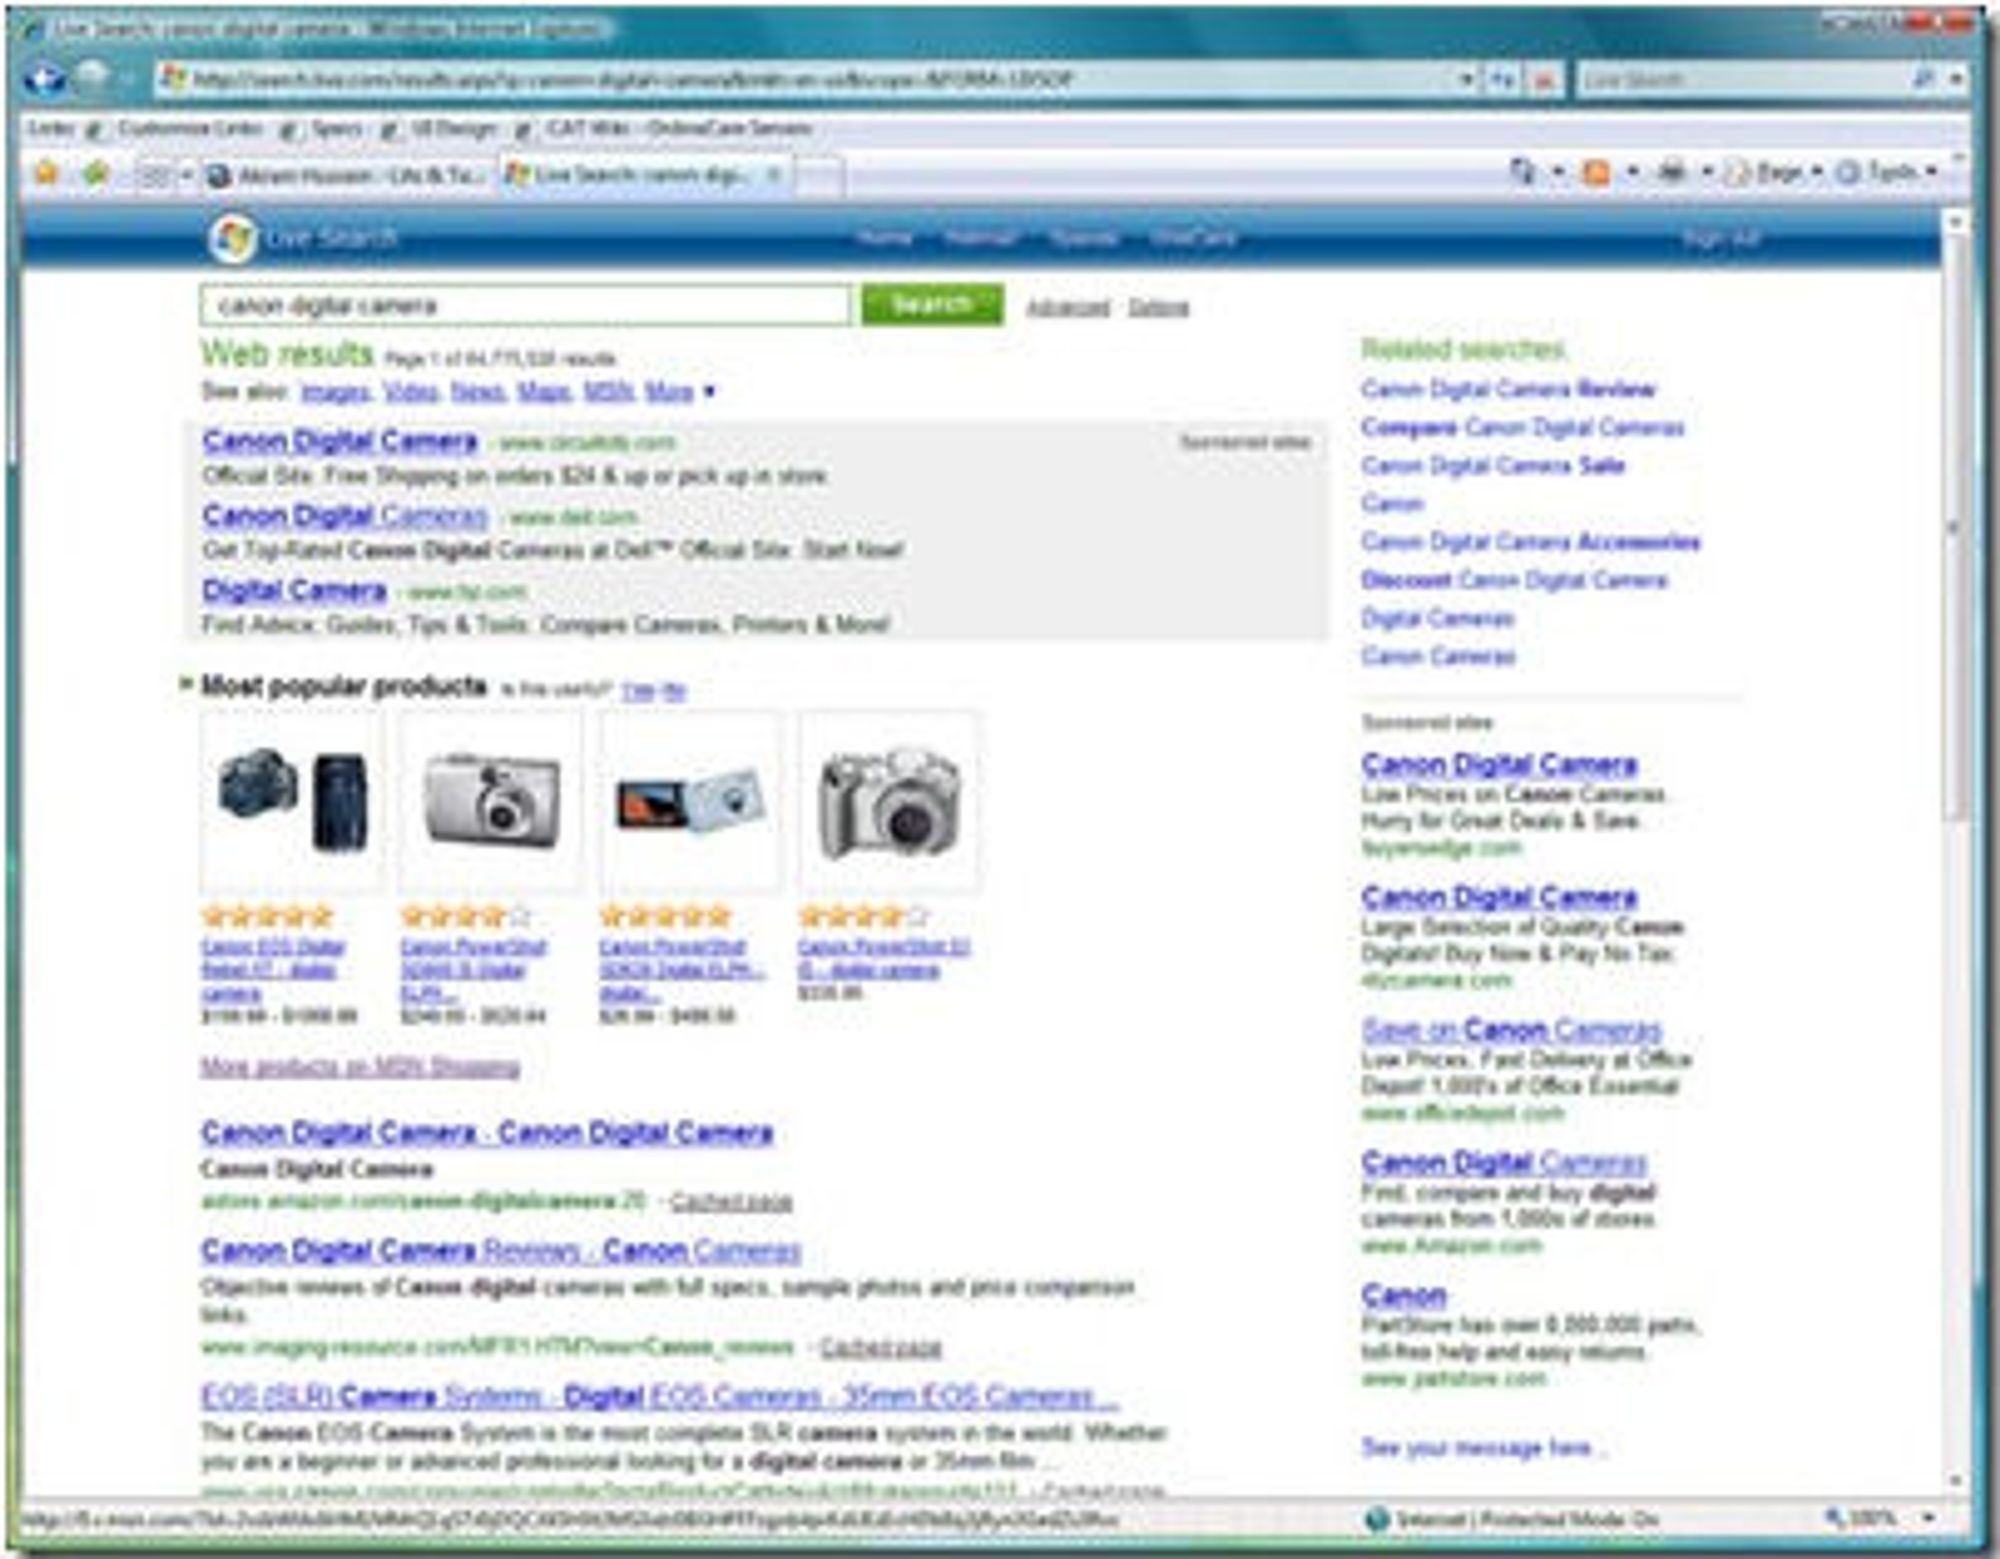Click the CAT Wiki link in Links bar
This screenshot has height=1559, width=2000.
(x=679, y=128)
